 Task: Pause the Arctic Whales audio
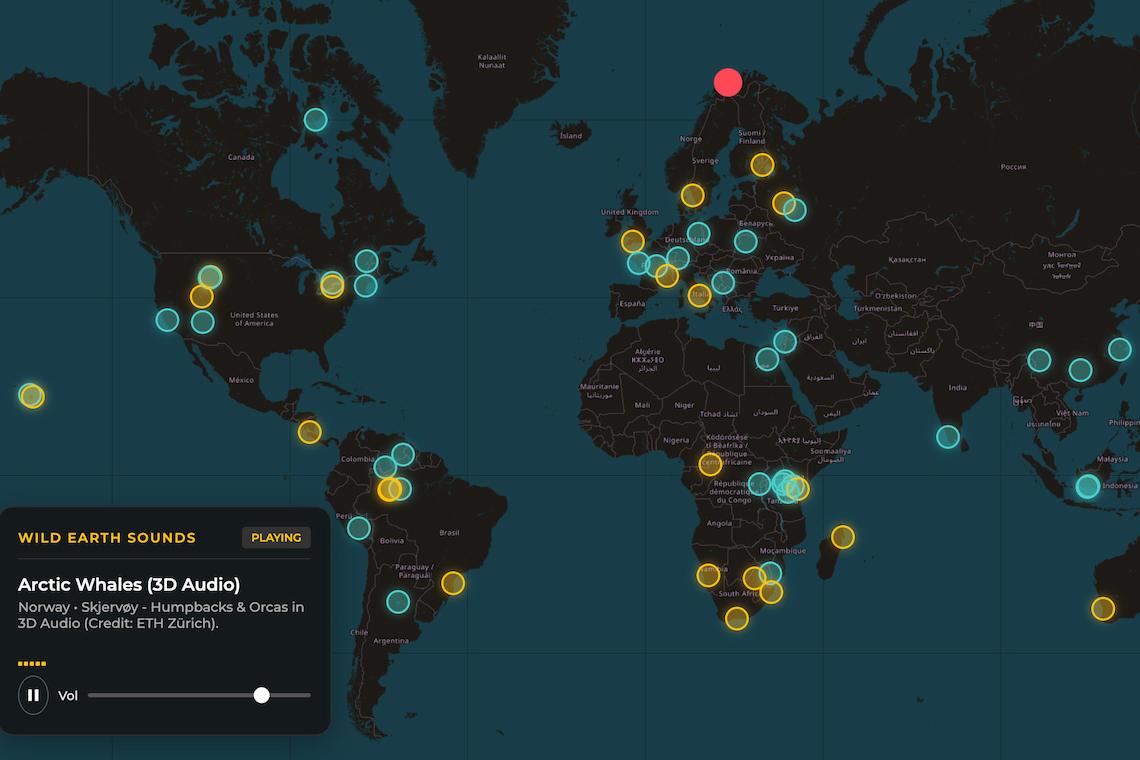click(x=33, y=695)
